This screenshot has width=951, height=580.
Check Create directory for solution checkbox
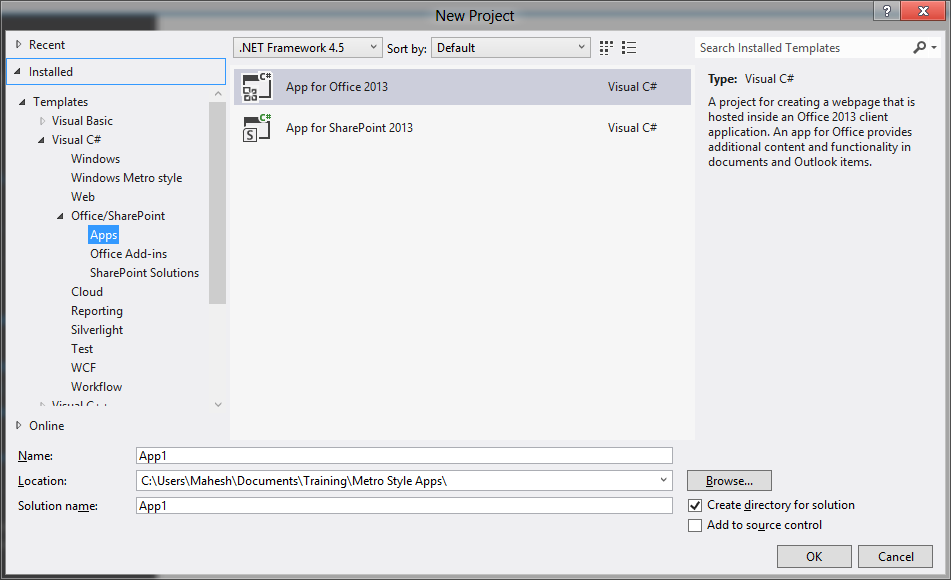pyautogui.click(x=695, y=505)
